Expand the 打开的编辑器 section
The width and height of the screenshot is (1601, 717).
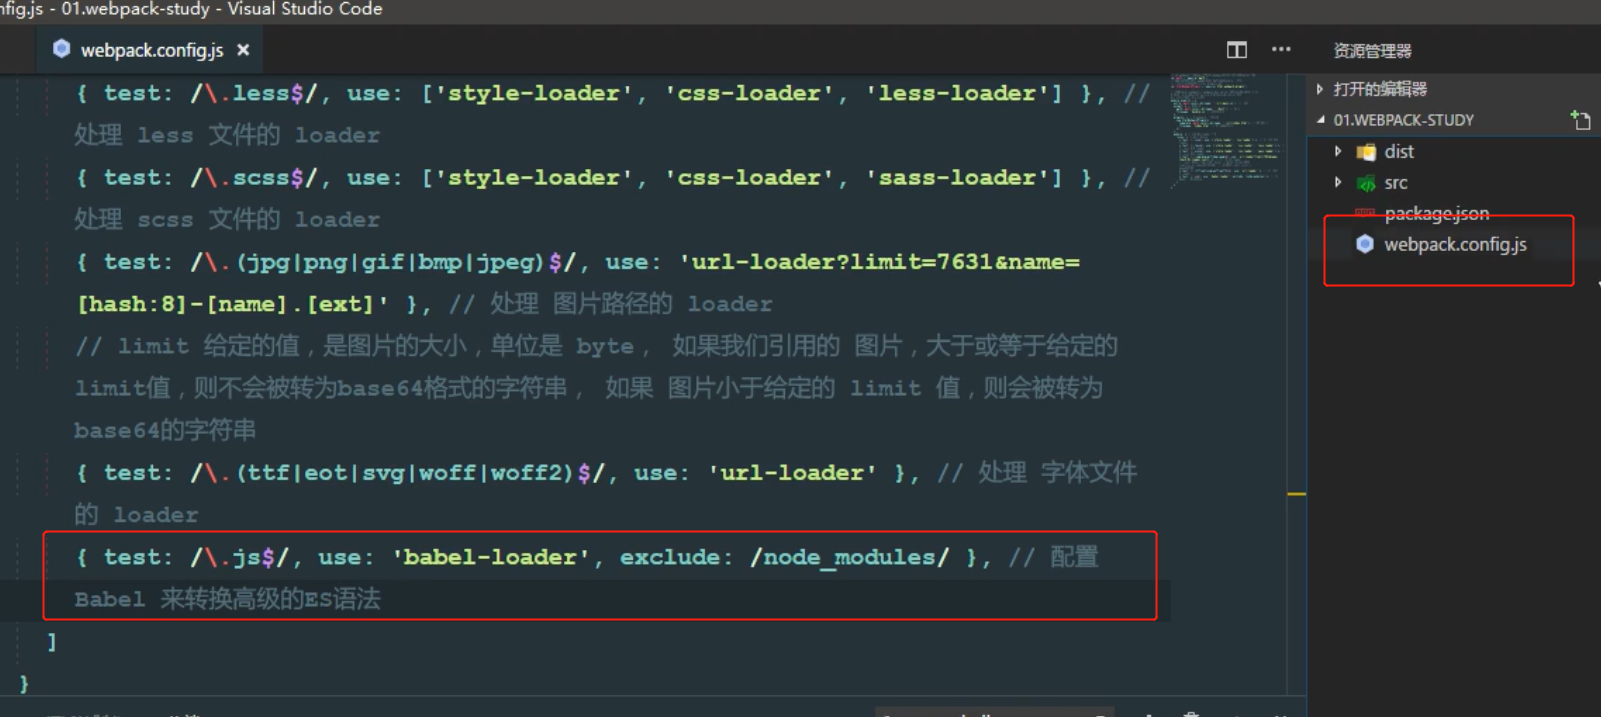pos(1320,89)
